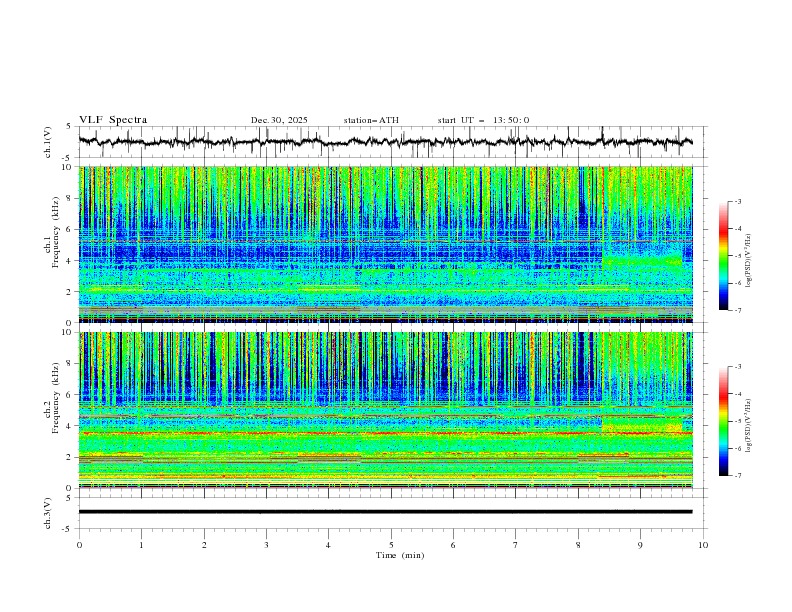
Task: Click the ch.1 spectrogram colorbar
Action: pyautogui.click(x=723, y=256)
